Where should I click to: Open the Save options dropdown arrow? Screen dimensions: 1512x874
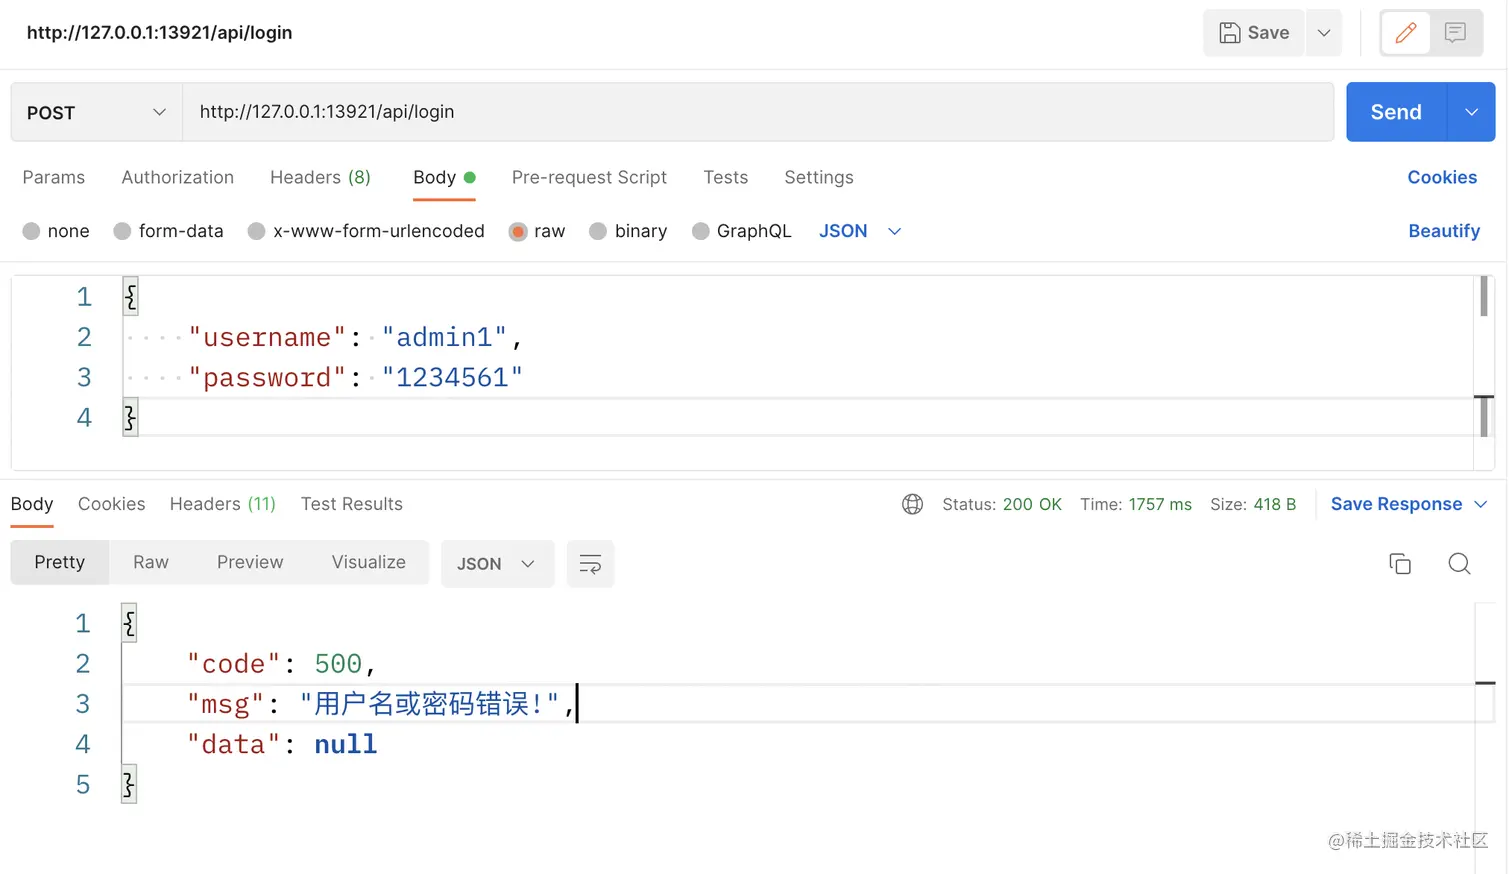pos(1324,33)
